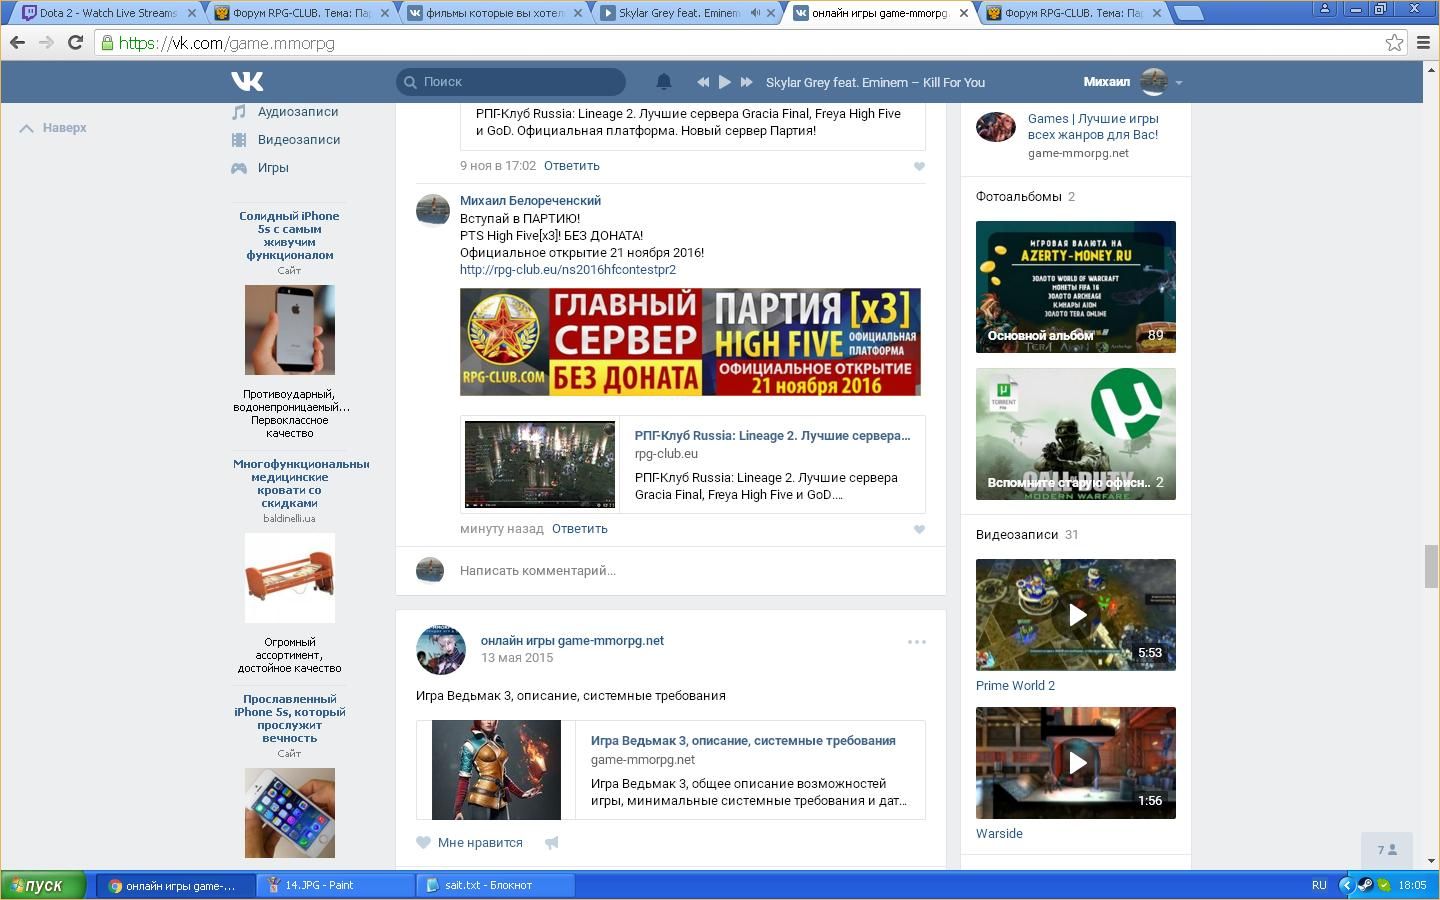Click Ответить under 9 ноя comment

click(572, 166)
